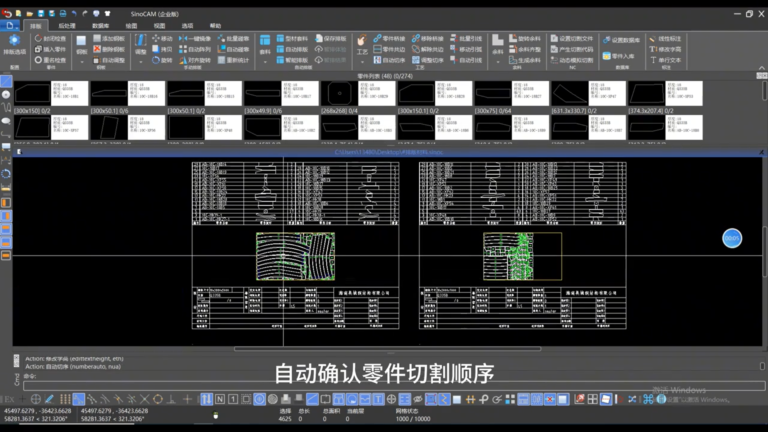Click the 批量引线 batch lead-in tool
Image resolution: width=768 pixels, height=432 pixels.
coord(466,38)
